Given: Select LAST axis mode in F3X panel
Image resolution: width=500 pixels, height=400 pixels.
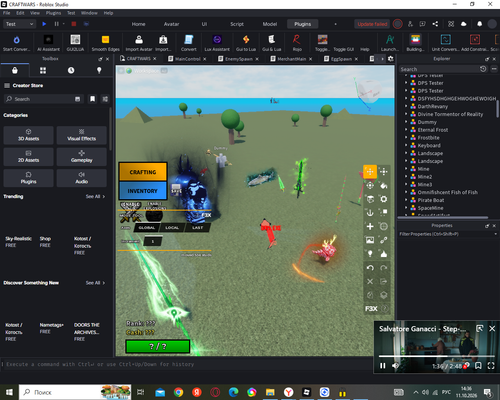Looking at the screenshot, I should [197, 228].
